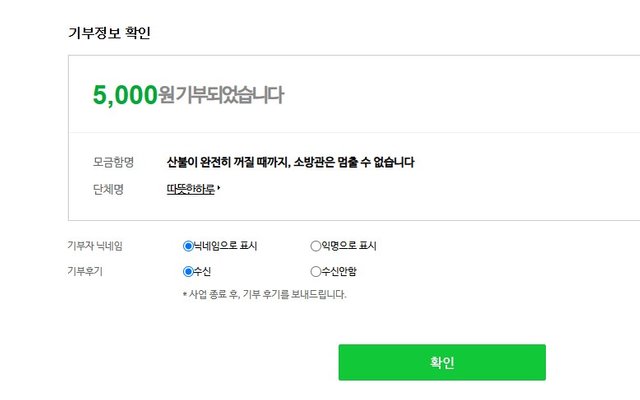Click the green 5,000 donation amount
This screenshot has width=640, height=400.
click(125, 95)
